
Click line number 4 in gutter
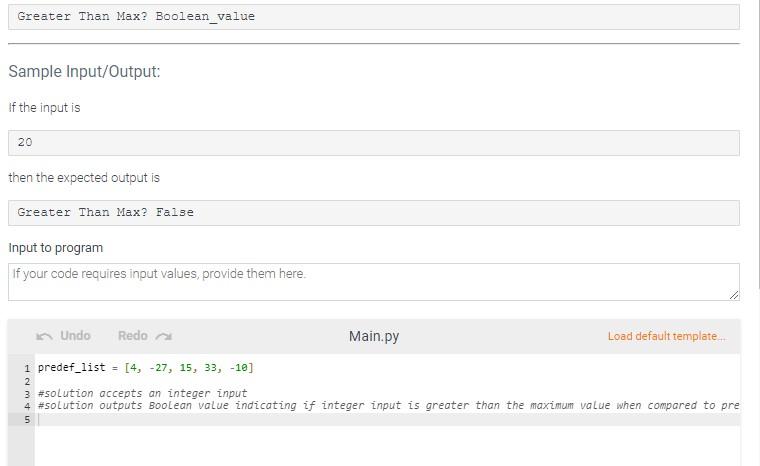[27, 406]
